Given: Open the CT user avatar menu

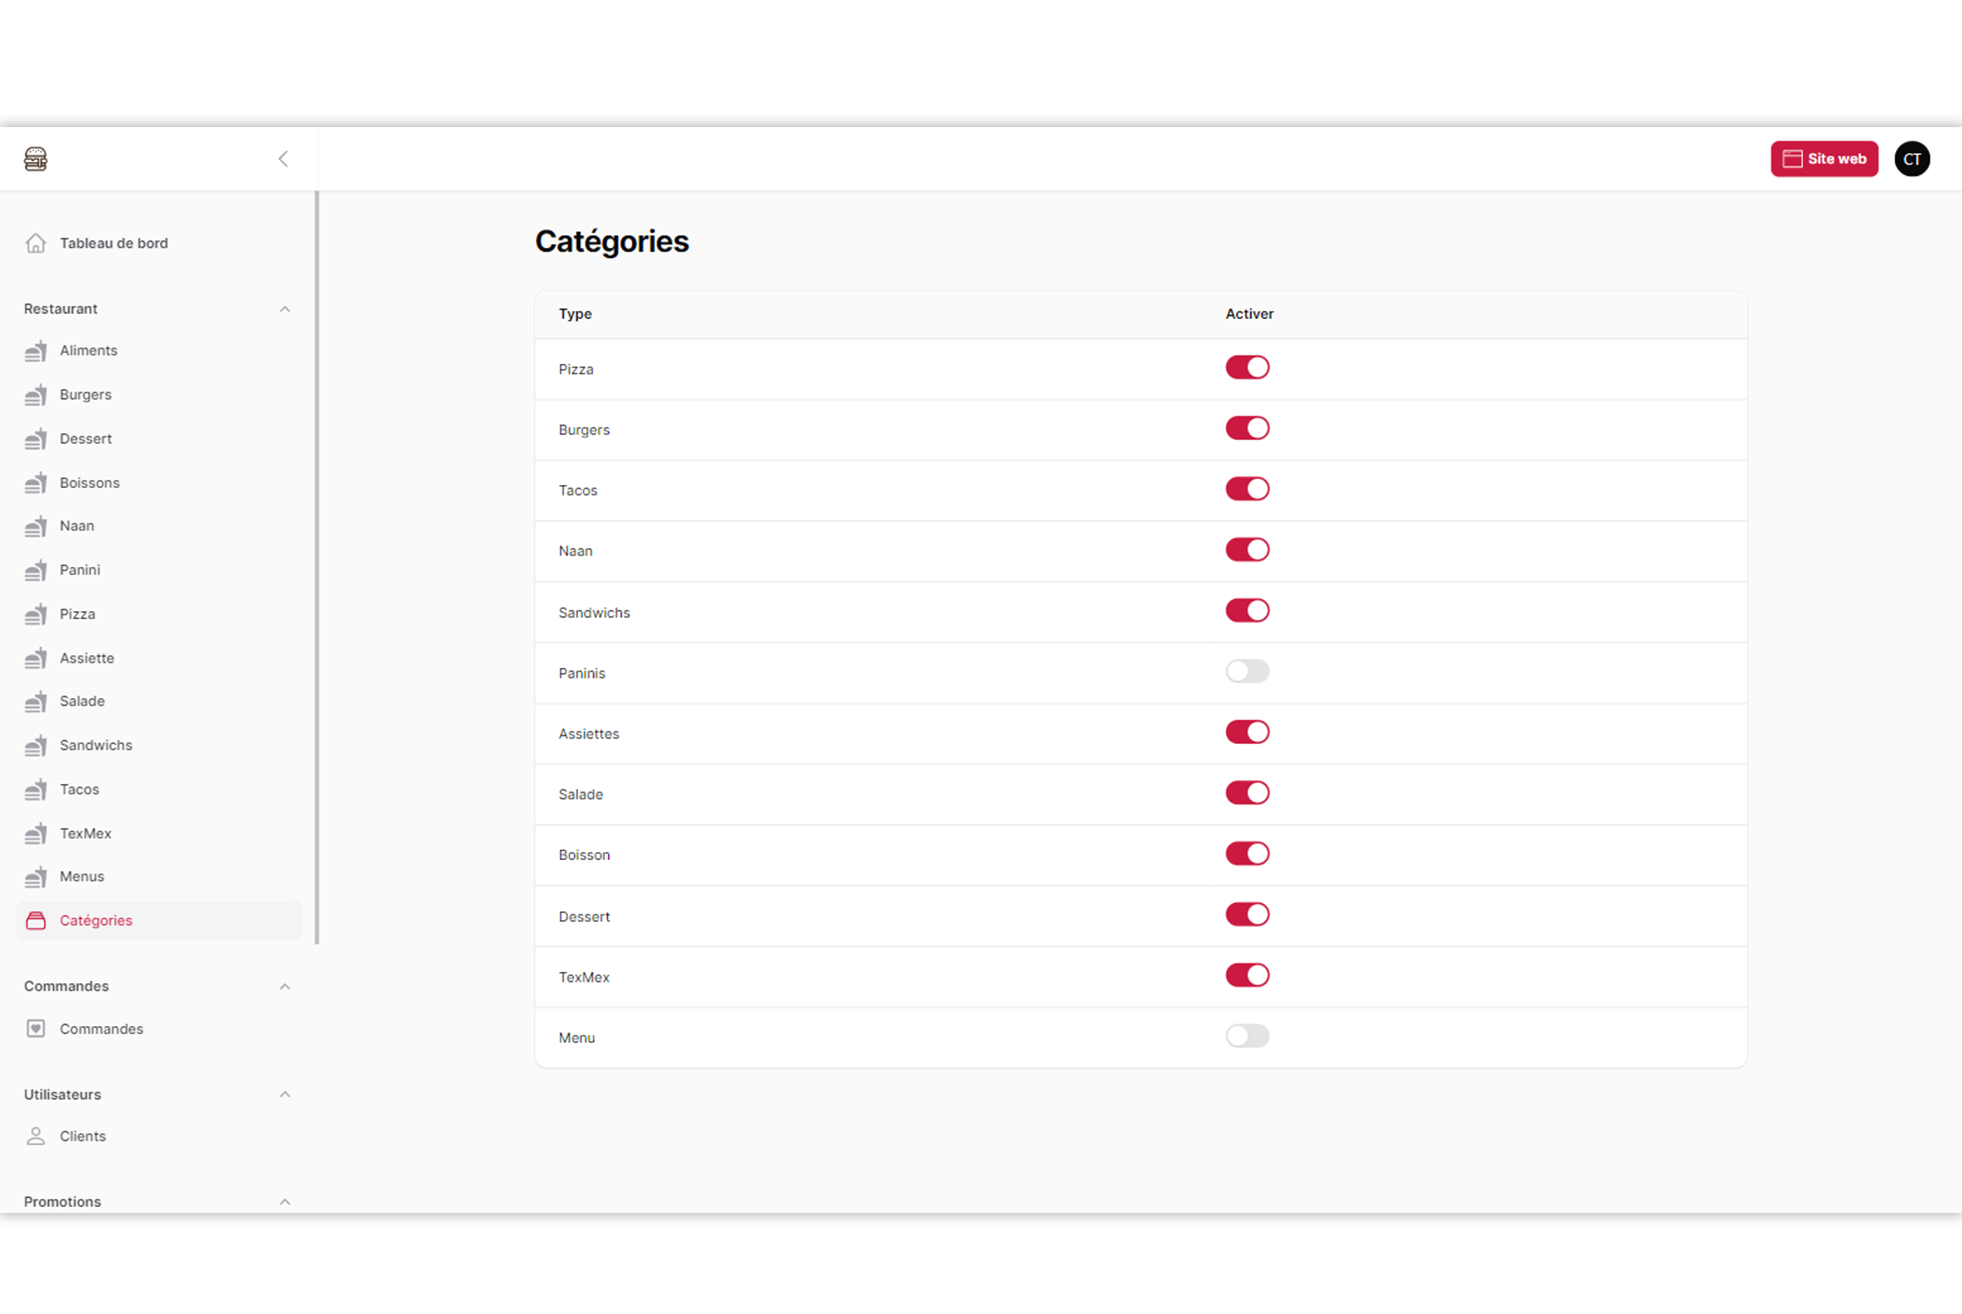Looking at the screenshot, I should [x=1911, y=159].
